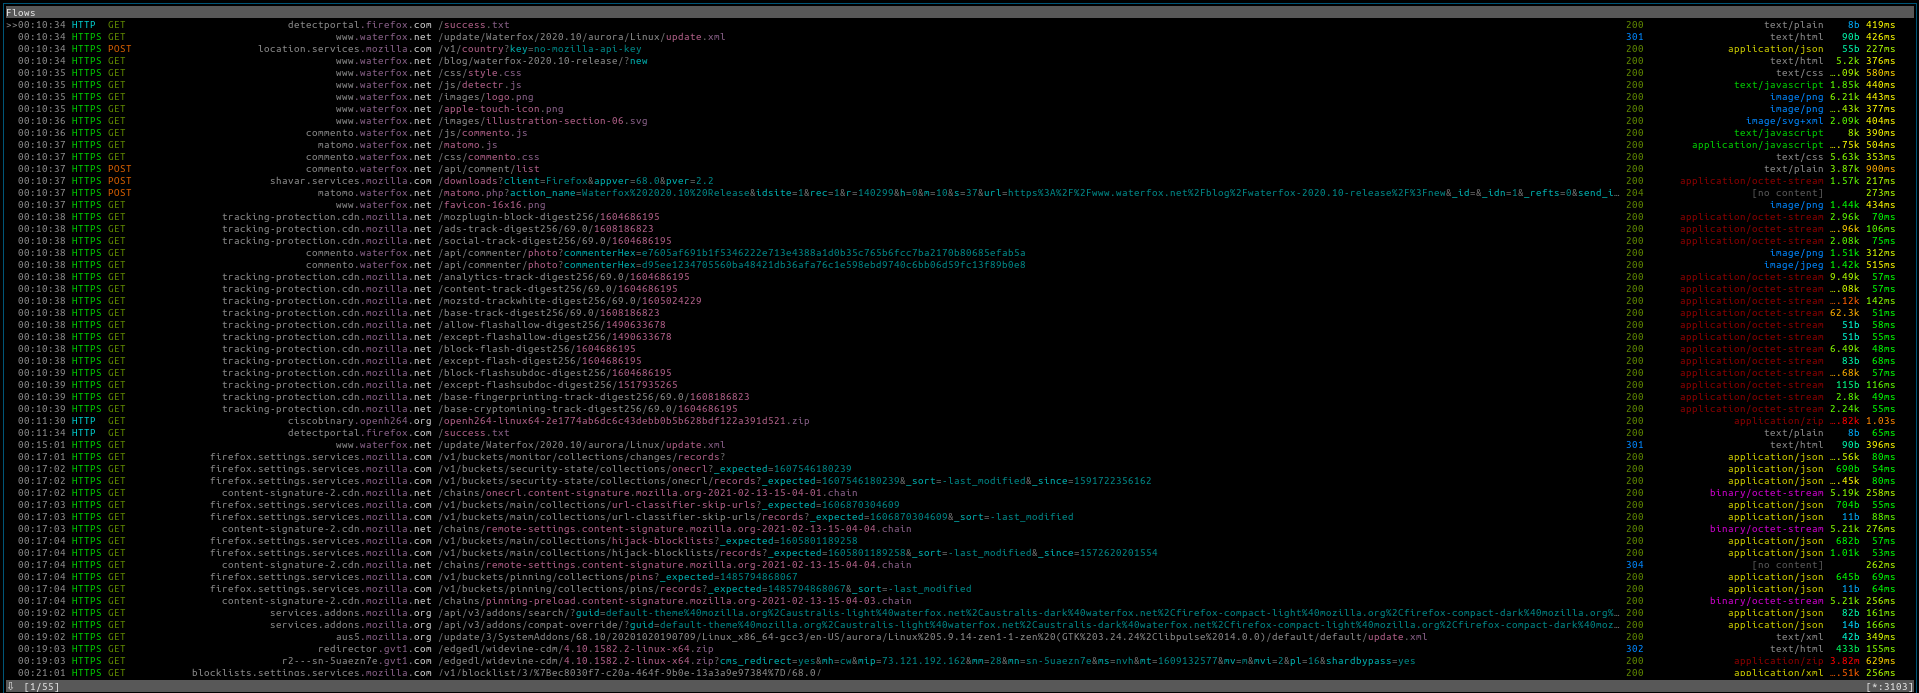The image size is (1919, 693).
Task: Select the "/downloads?client=Firefox&appver=68.0&pver=2.2" path
Action: [576, 181]
